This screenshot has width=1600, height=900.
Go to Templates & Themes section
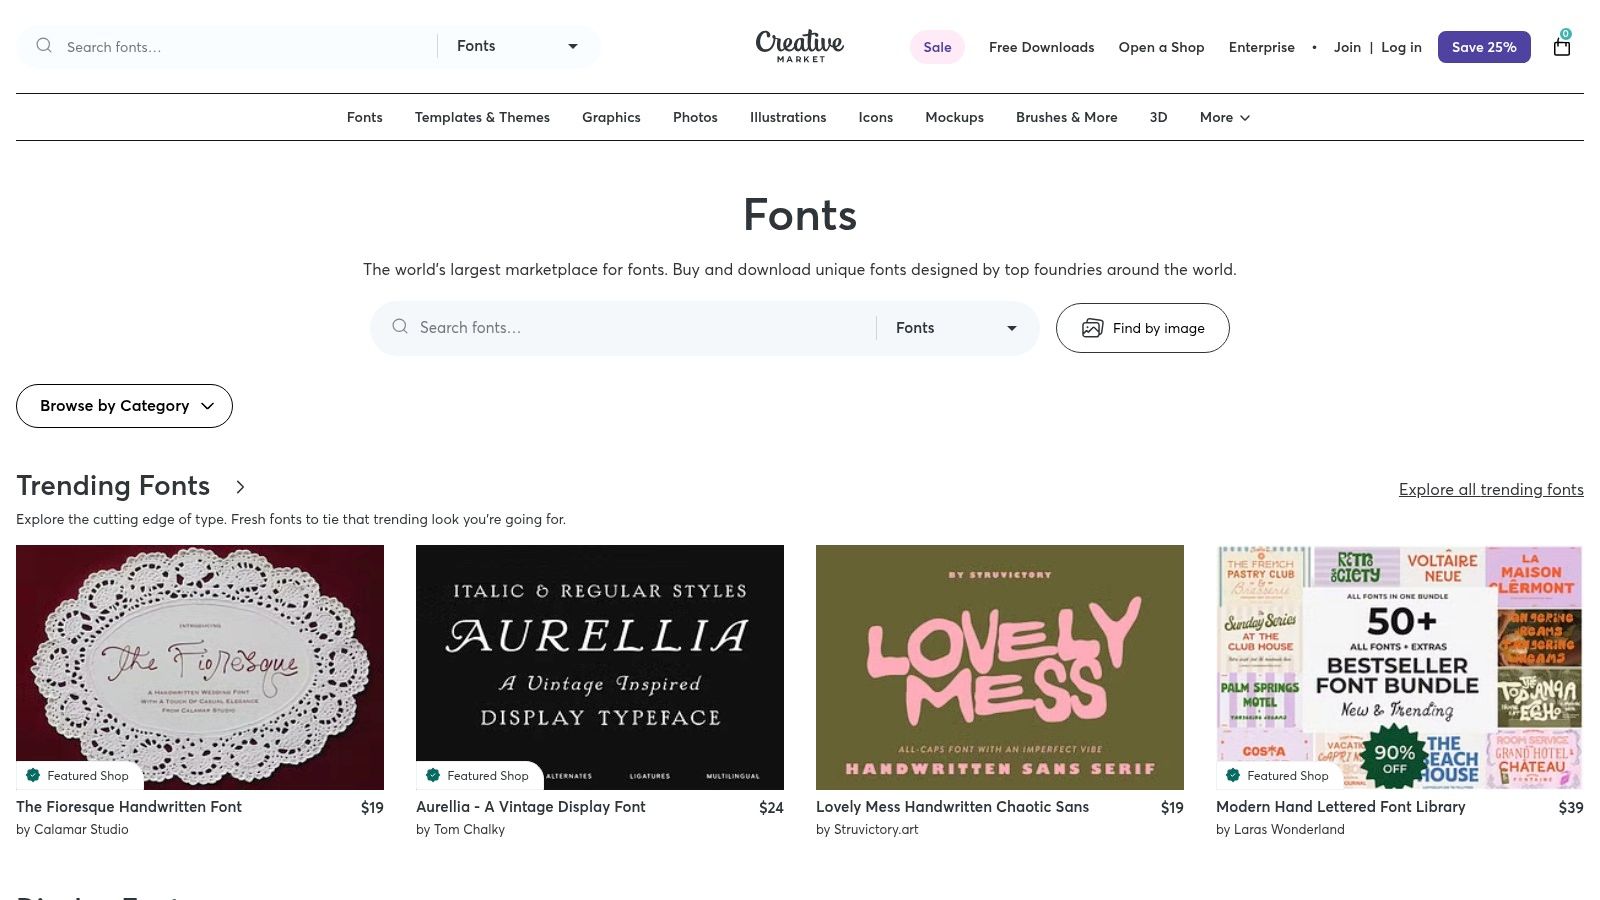click(x=482, y=117)
